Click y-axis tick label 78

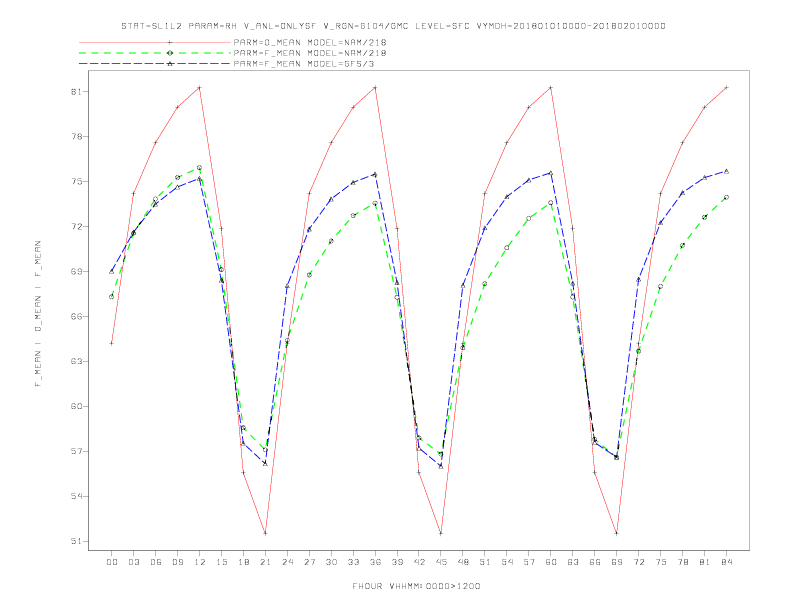pos(77,137)
